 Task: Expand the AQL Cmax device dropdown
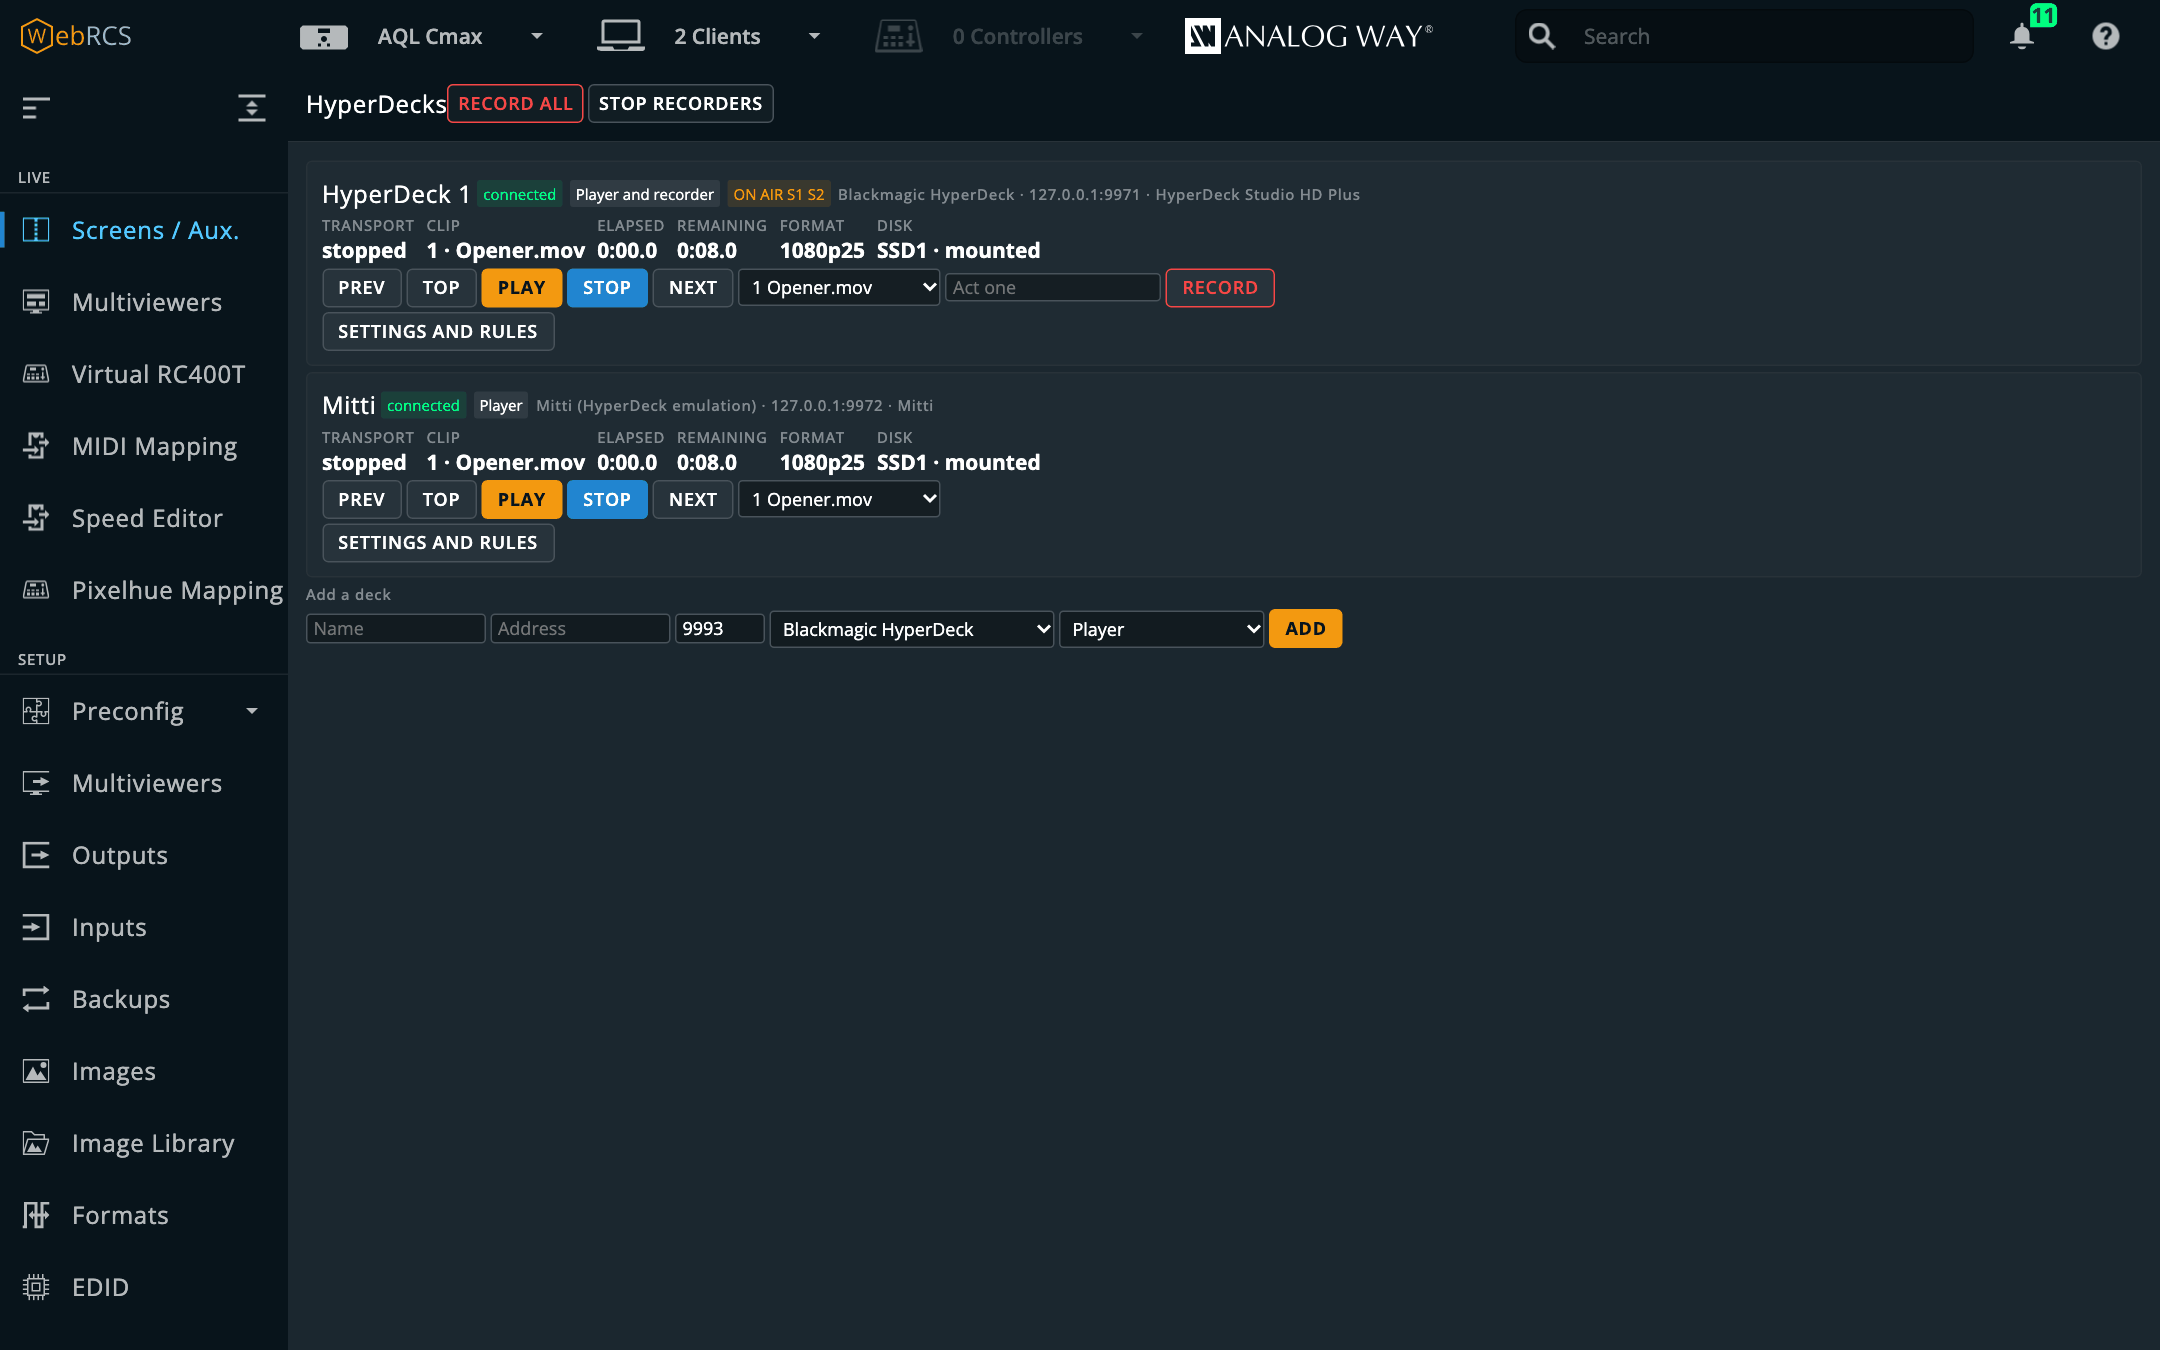click(537, 37)
